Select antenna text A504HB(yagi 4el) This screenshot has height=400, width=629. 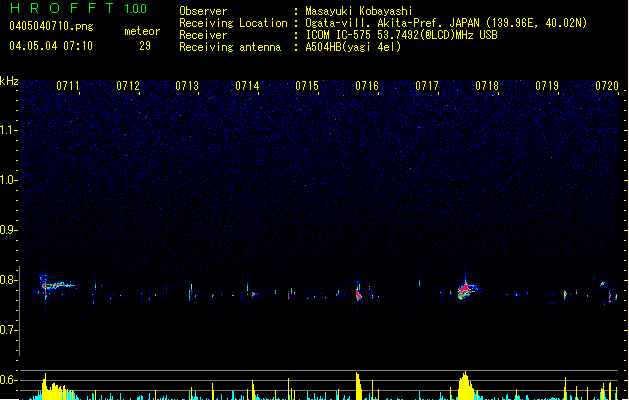click(x=353, y=47)
